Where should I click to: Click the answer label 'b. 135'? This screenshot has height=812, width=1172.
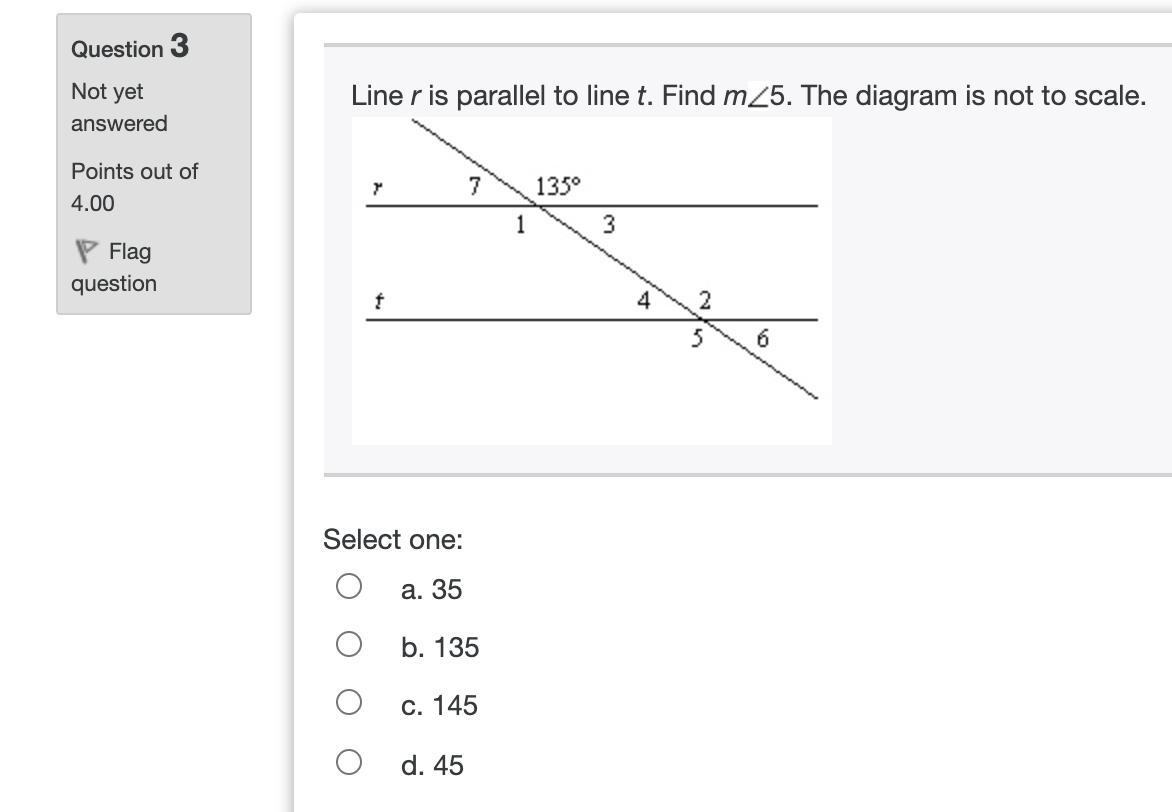click(440, 648)
